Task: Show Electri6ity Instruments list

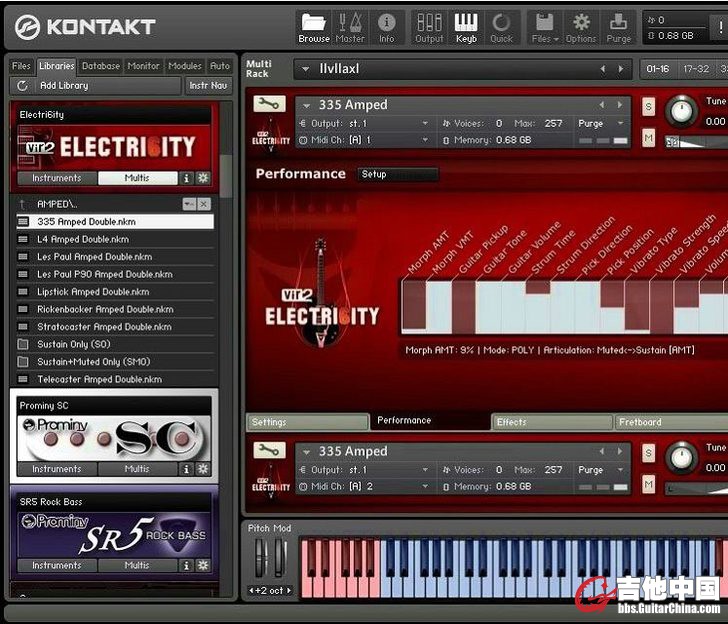Action: (57, 178)
